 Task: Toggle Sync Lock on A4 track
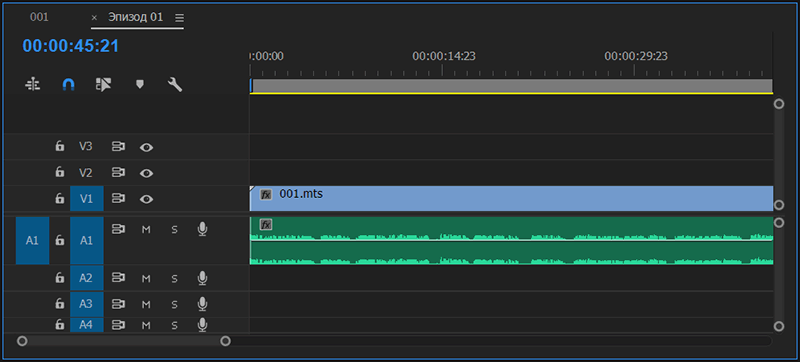point(118,324)
